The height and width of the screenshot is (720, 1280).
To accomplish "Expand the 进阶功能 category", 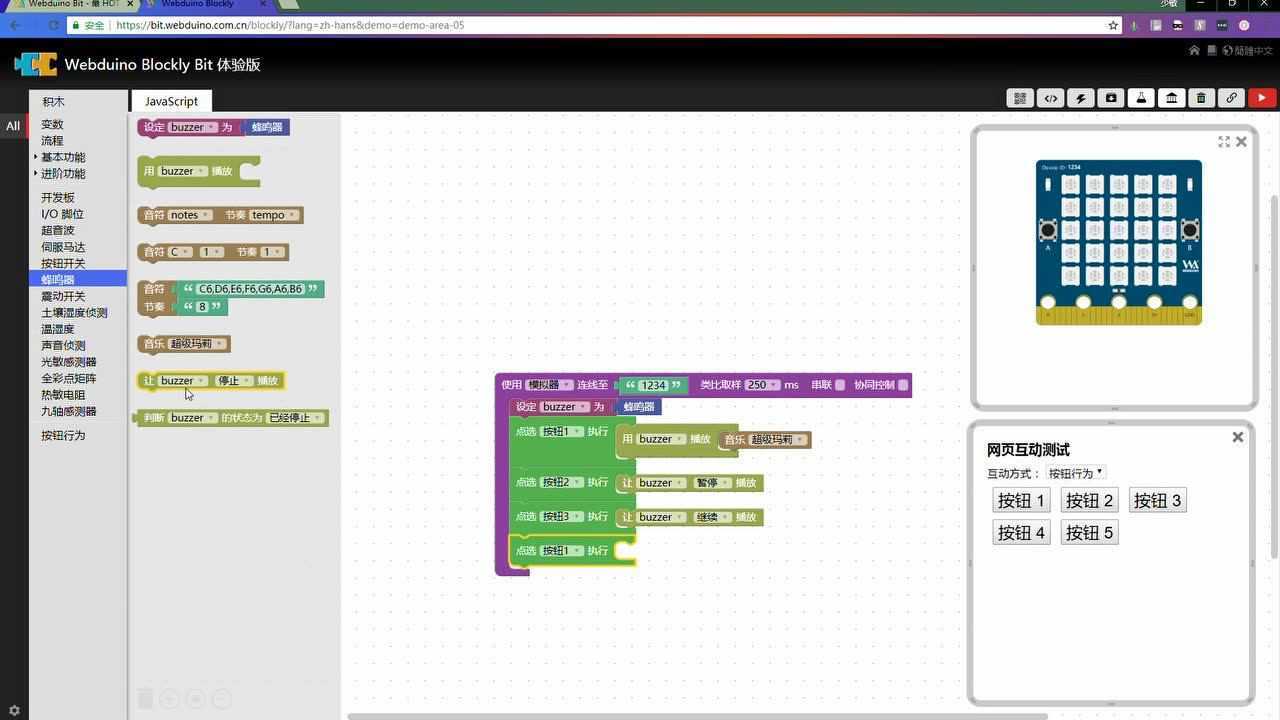I will tap(62, 174).
